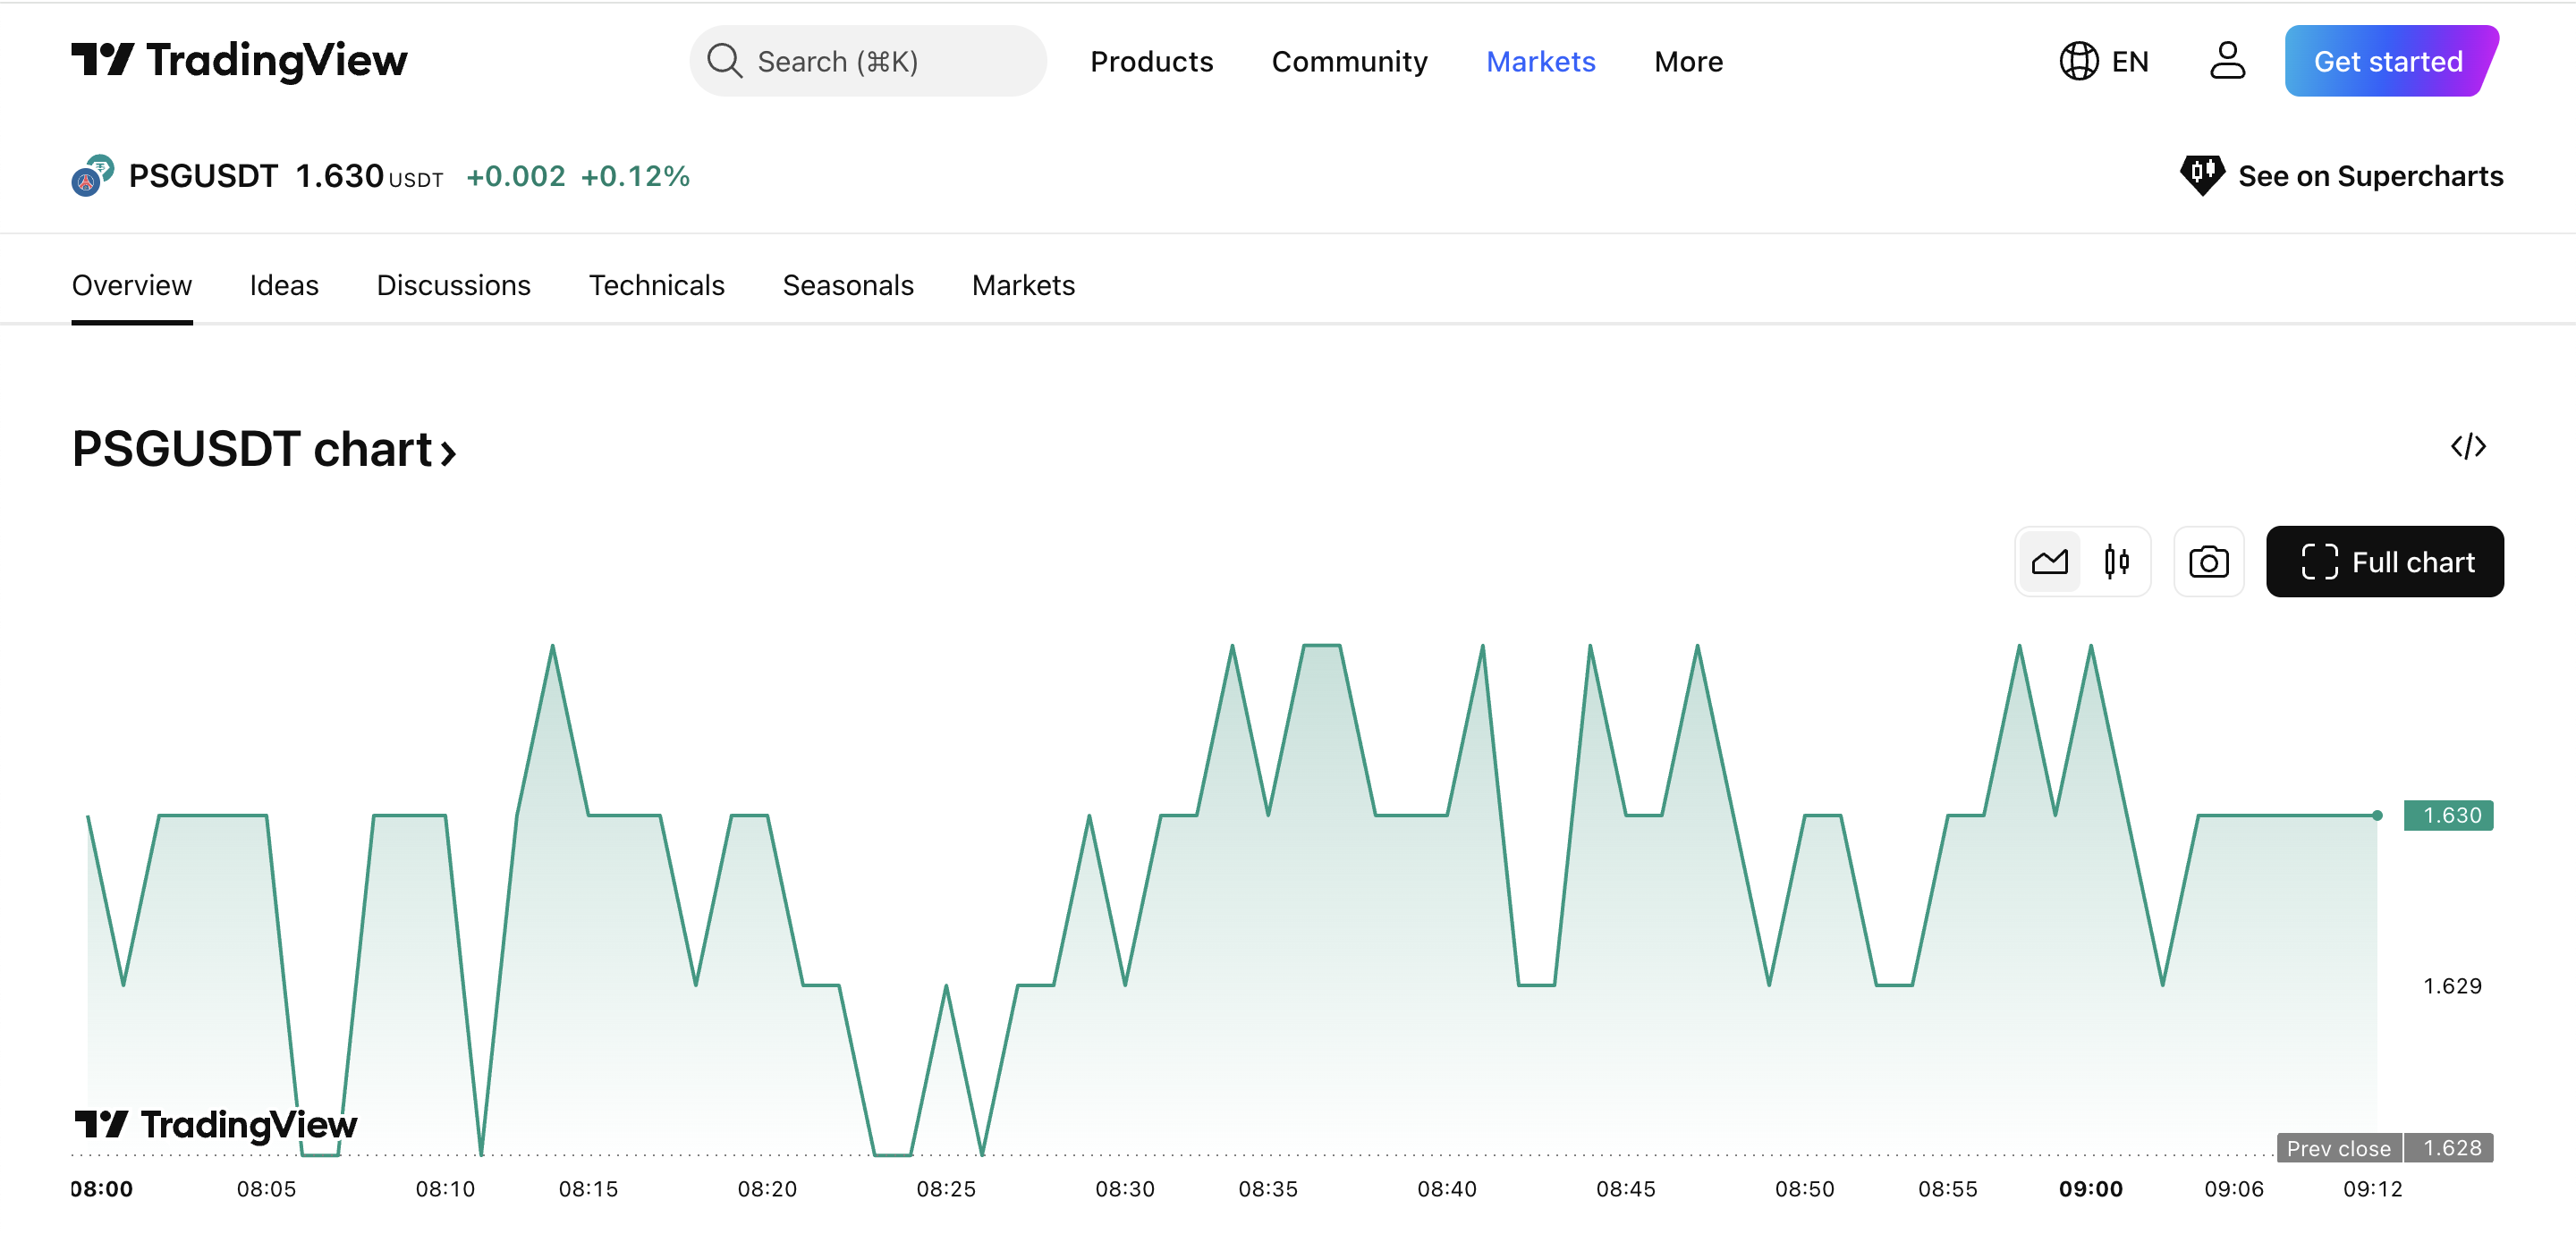Take a chart snapshot with camera icon
The width and height of the screenshot is (2576, 1234).
click(x=2208, y=562)
